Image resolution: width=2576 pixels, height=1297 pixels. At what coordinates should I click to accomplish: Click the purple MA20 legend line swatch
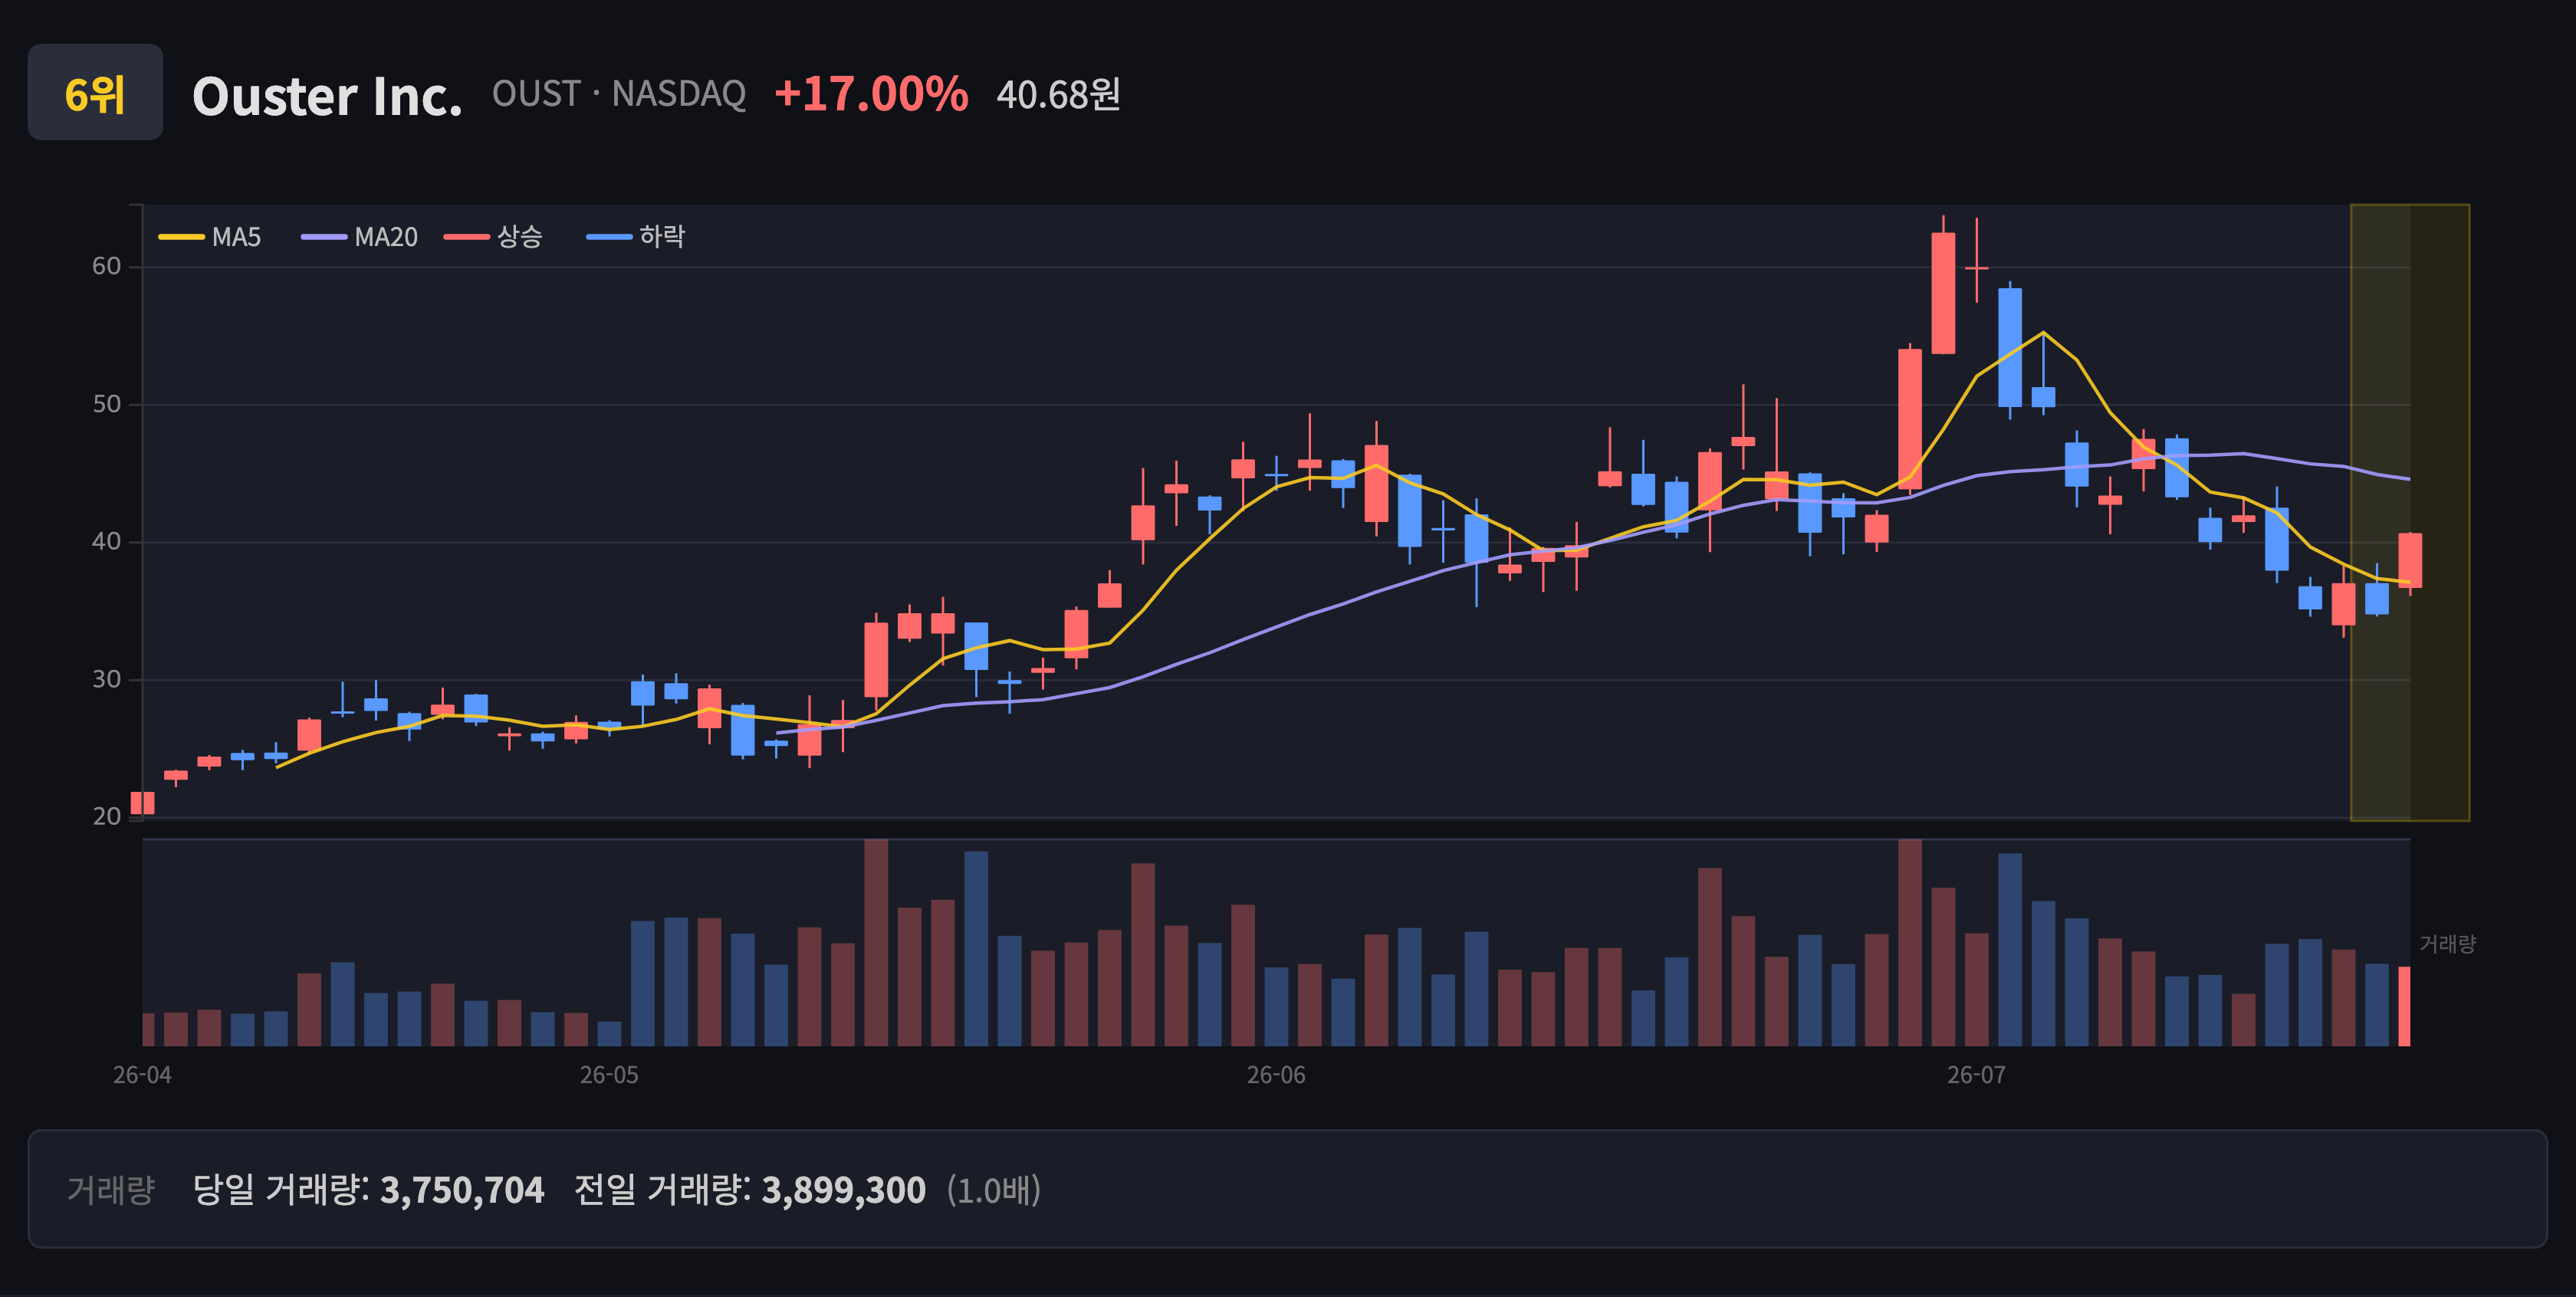point(324,237)
